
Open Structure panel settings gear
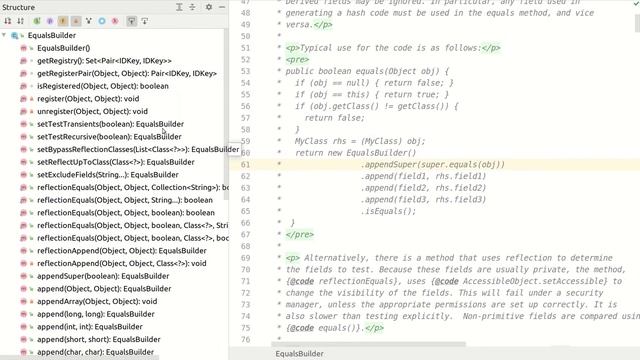point(209,7)
